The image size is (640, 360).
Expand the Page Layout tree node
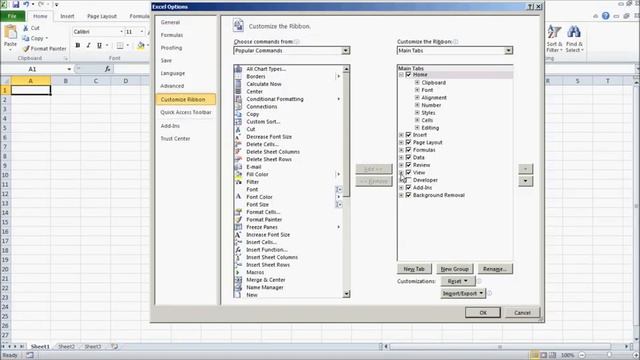(401, 142)
